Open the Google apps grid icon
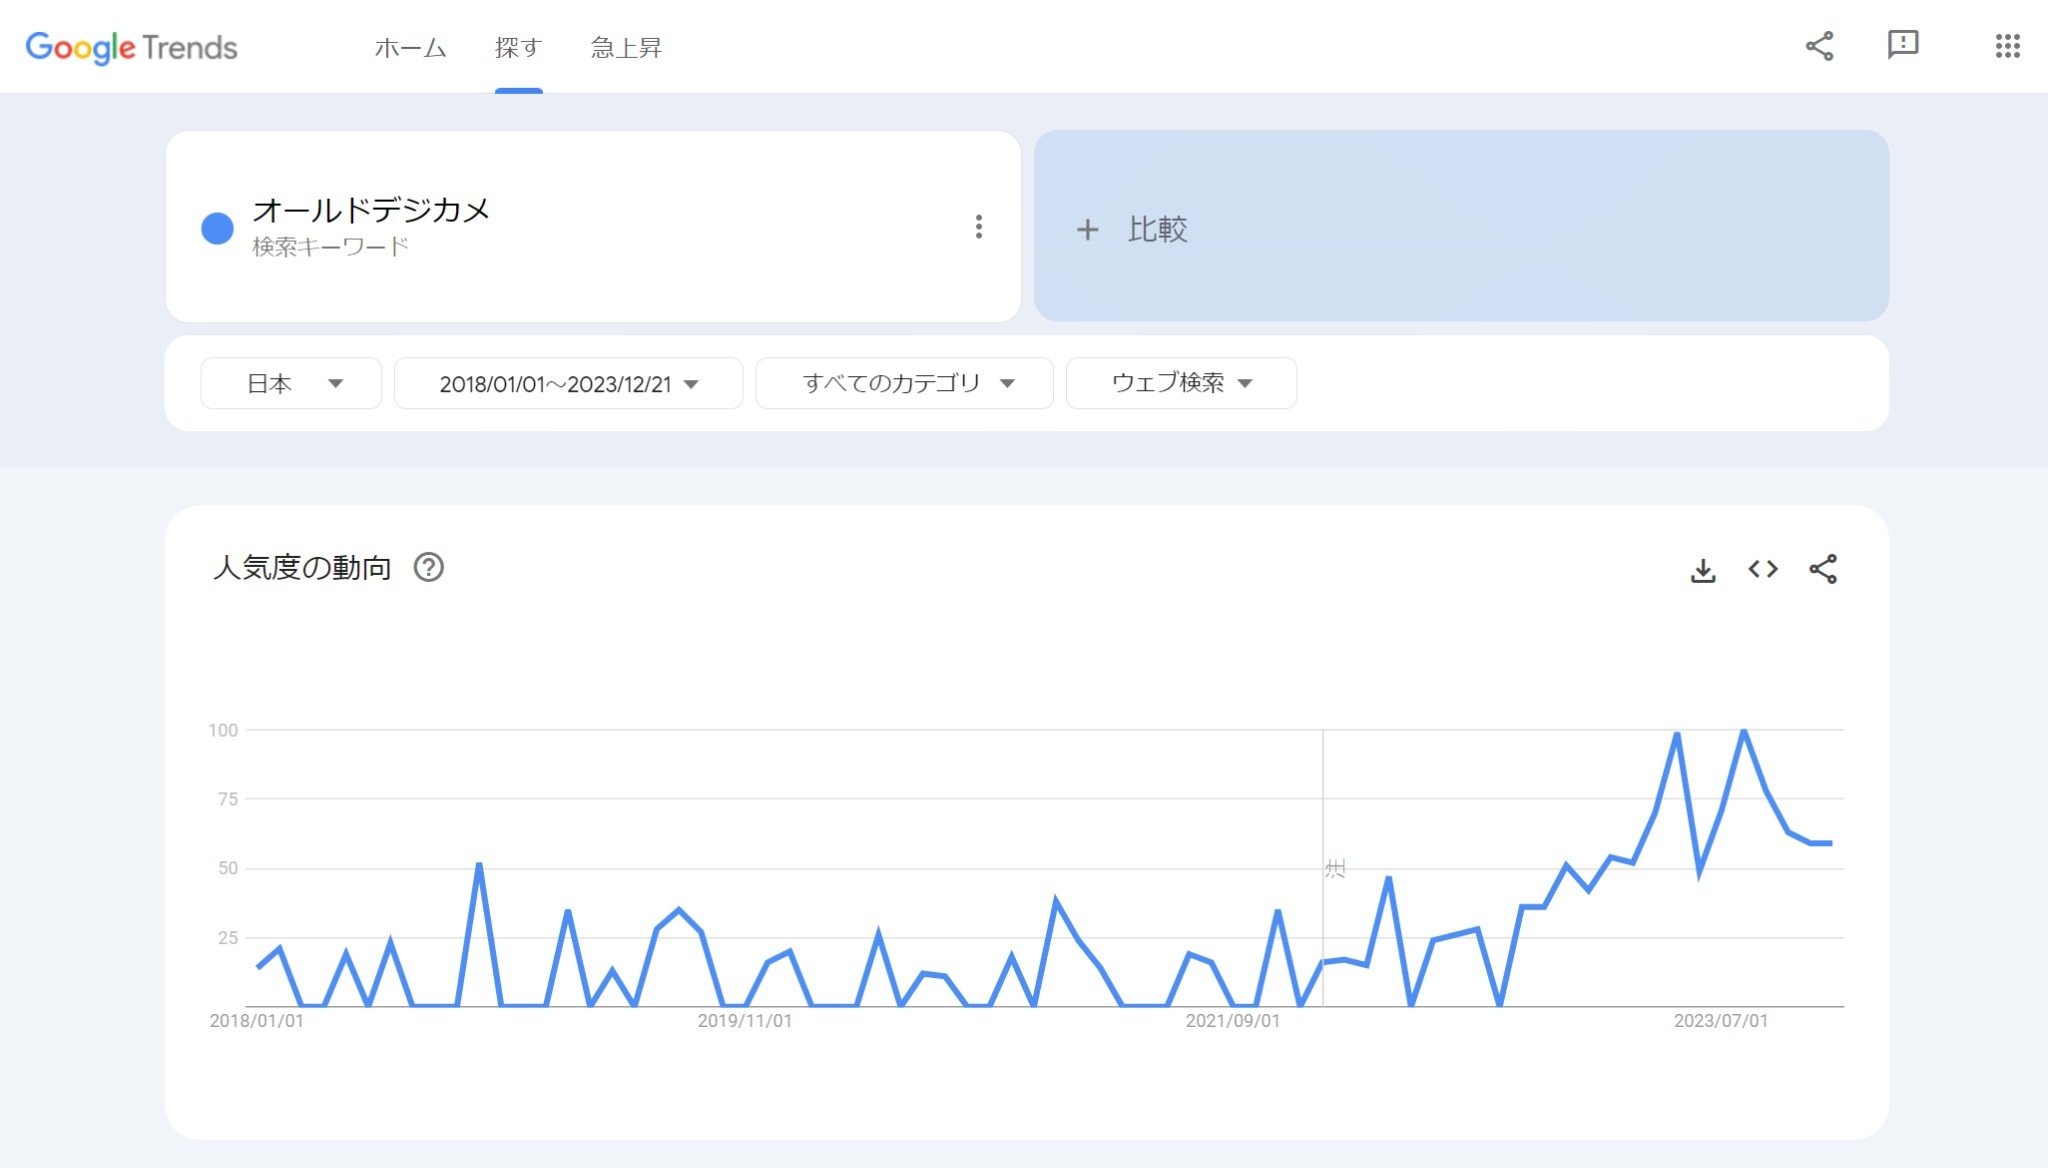The image size is (2048, 1168). tap(2007, 46)
